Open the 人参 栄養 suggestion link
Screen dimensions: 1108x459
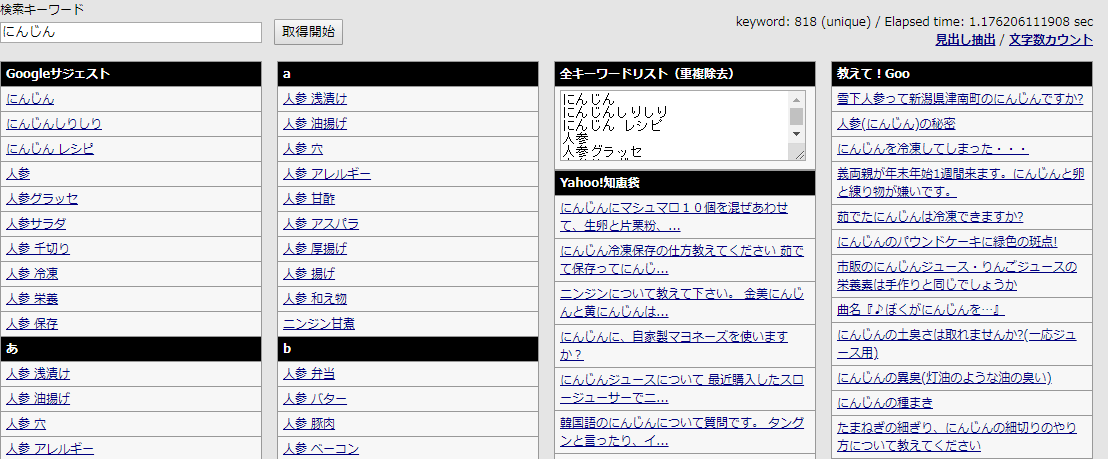(32, 299)
